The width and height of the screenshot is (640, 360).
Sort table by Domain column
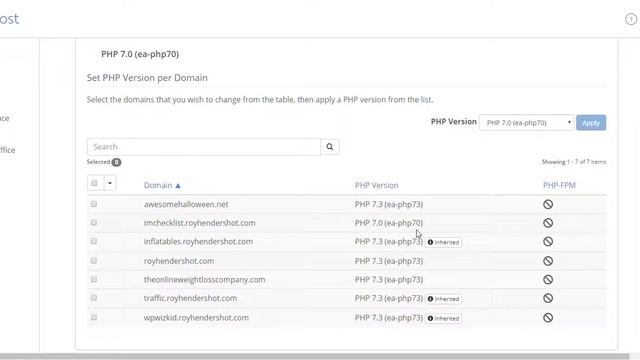tap(158, 185)
